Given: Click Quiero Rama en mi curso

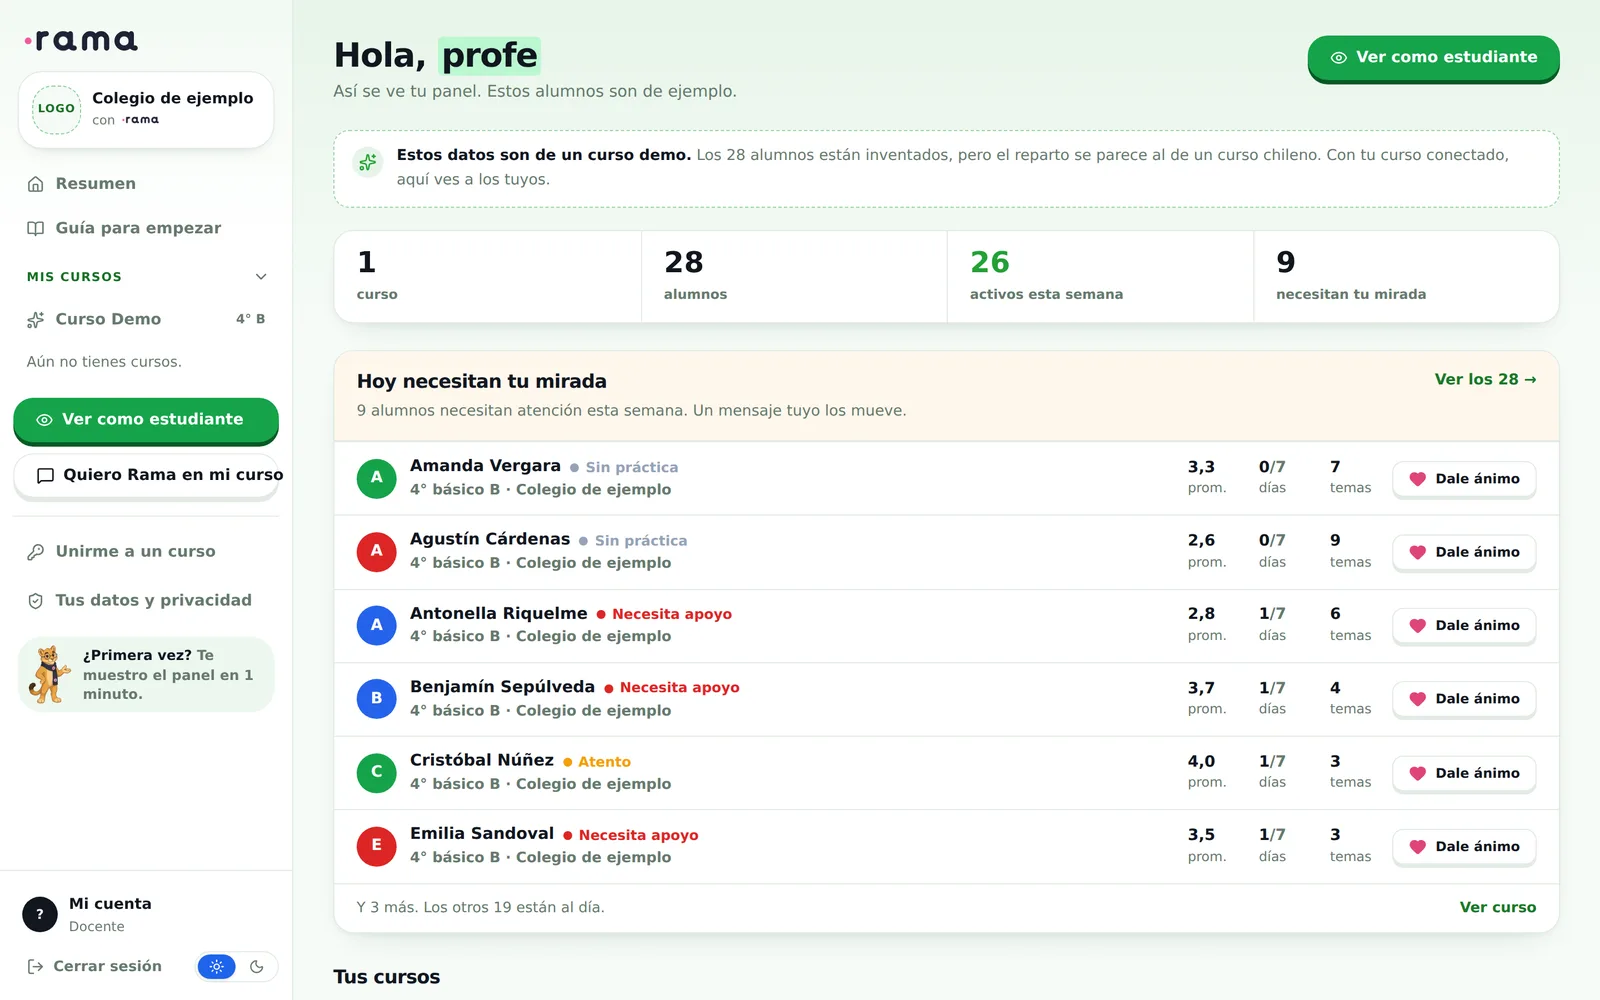Looking at the screenshot, I should 146,476.
